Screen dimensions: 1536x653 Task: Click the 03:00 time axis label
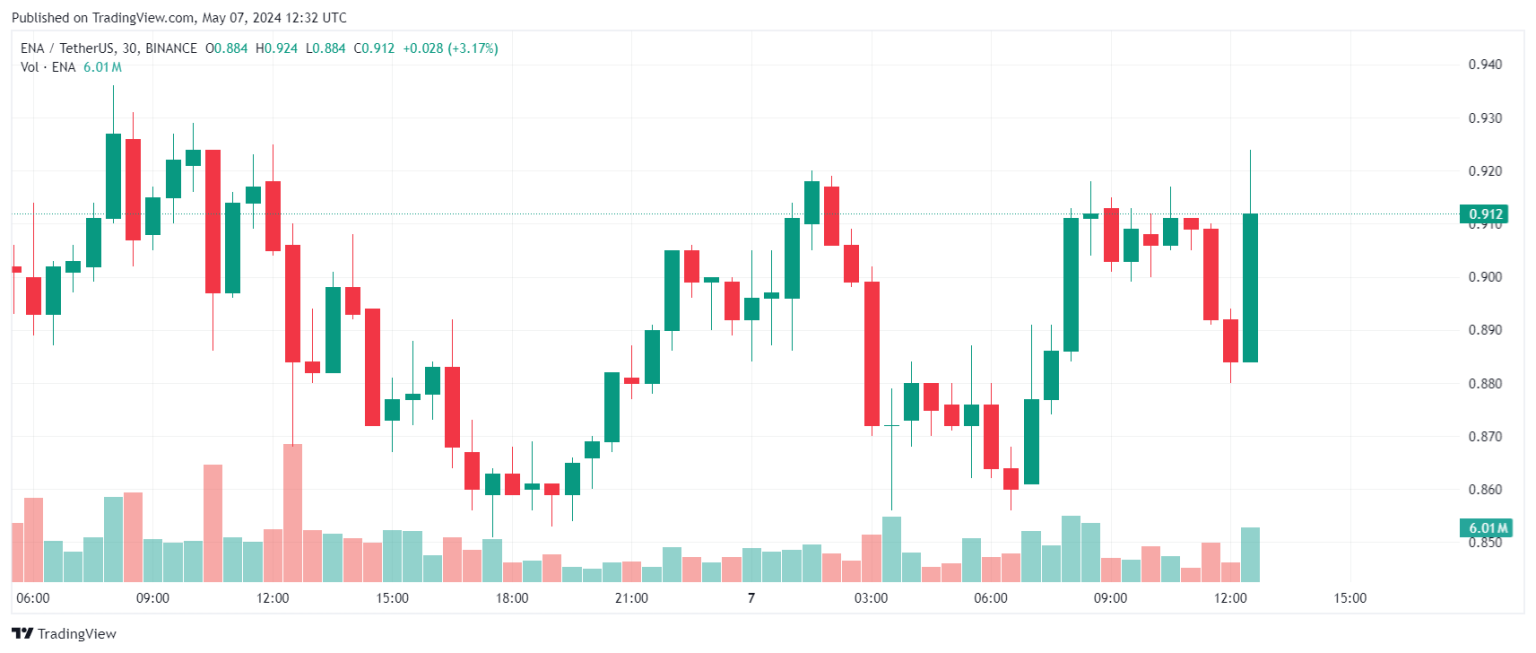pyautogui.click(x=871, y=598)
